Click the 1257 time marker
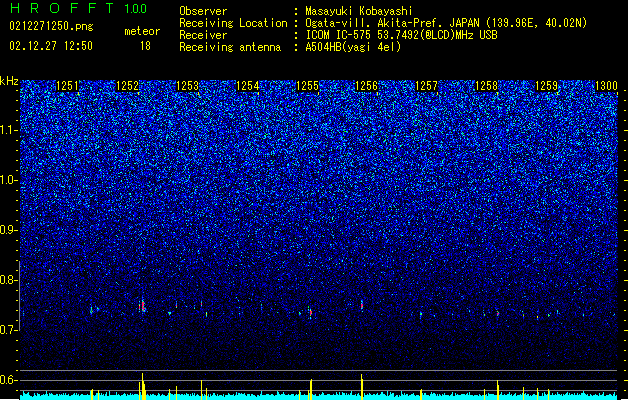629x400 pixels. [426, 86]
